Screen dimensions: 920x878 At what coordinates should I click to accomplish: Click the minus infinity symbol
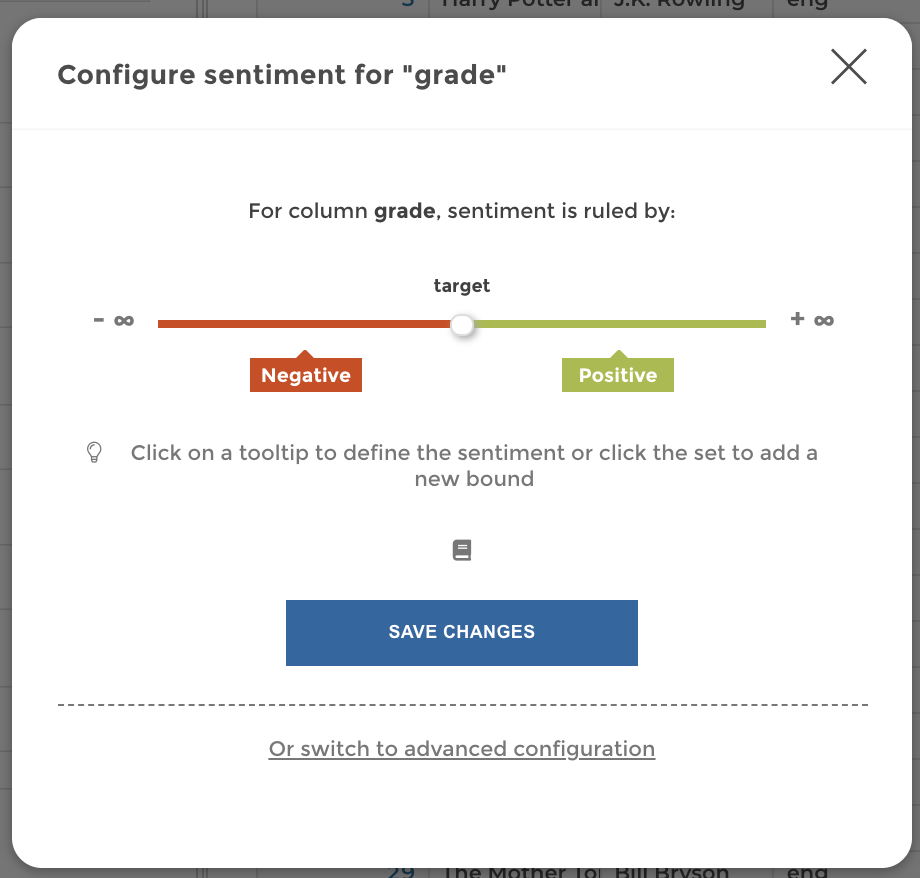click(112, 319)
